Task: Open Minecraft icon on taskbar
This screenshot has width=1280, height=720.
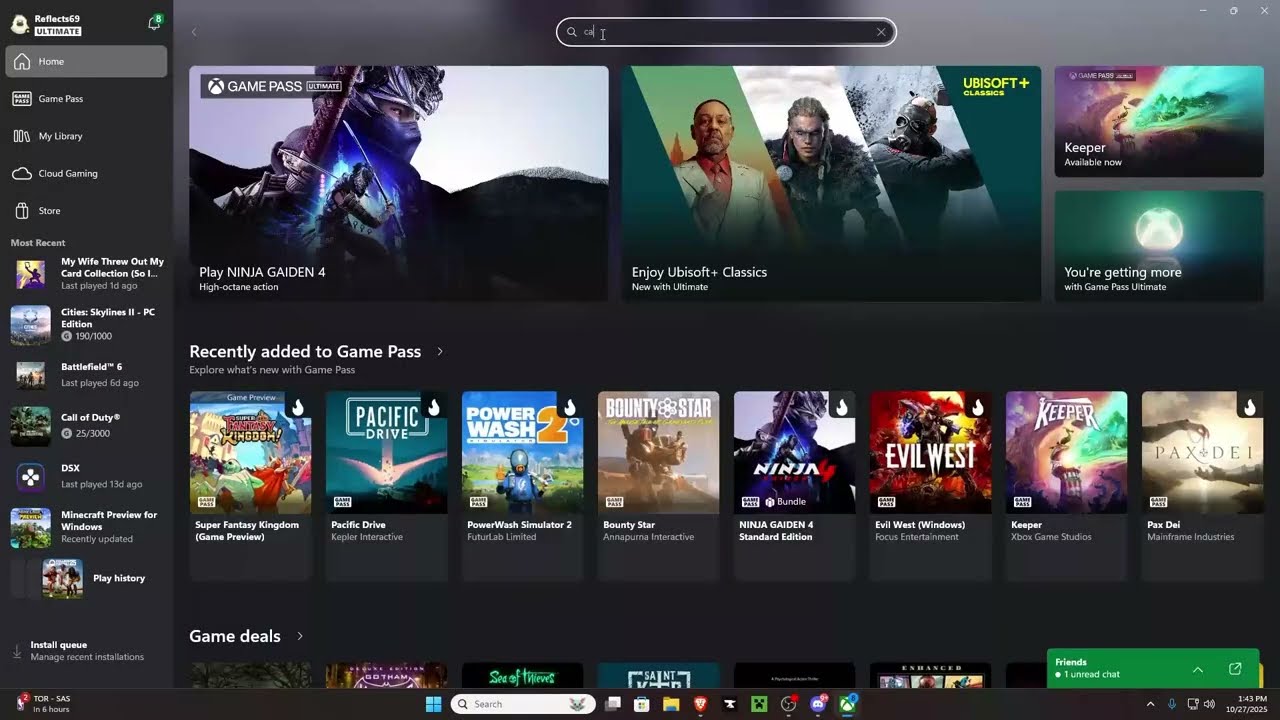Action: tap(759, 704)
